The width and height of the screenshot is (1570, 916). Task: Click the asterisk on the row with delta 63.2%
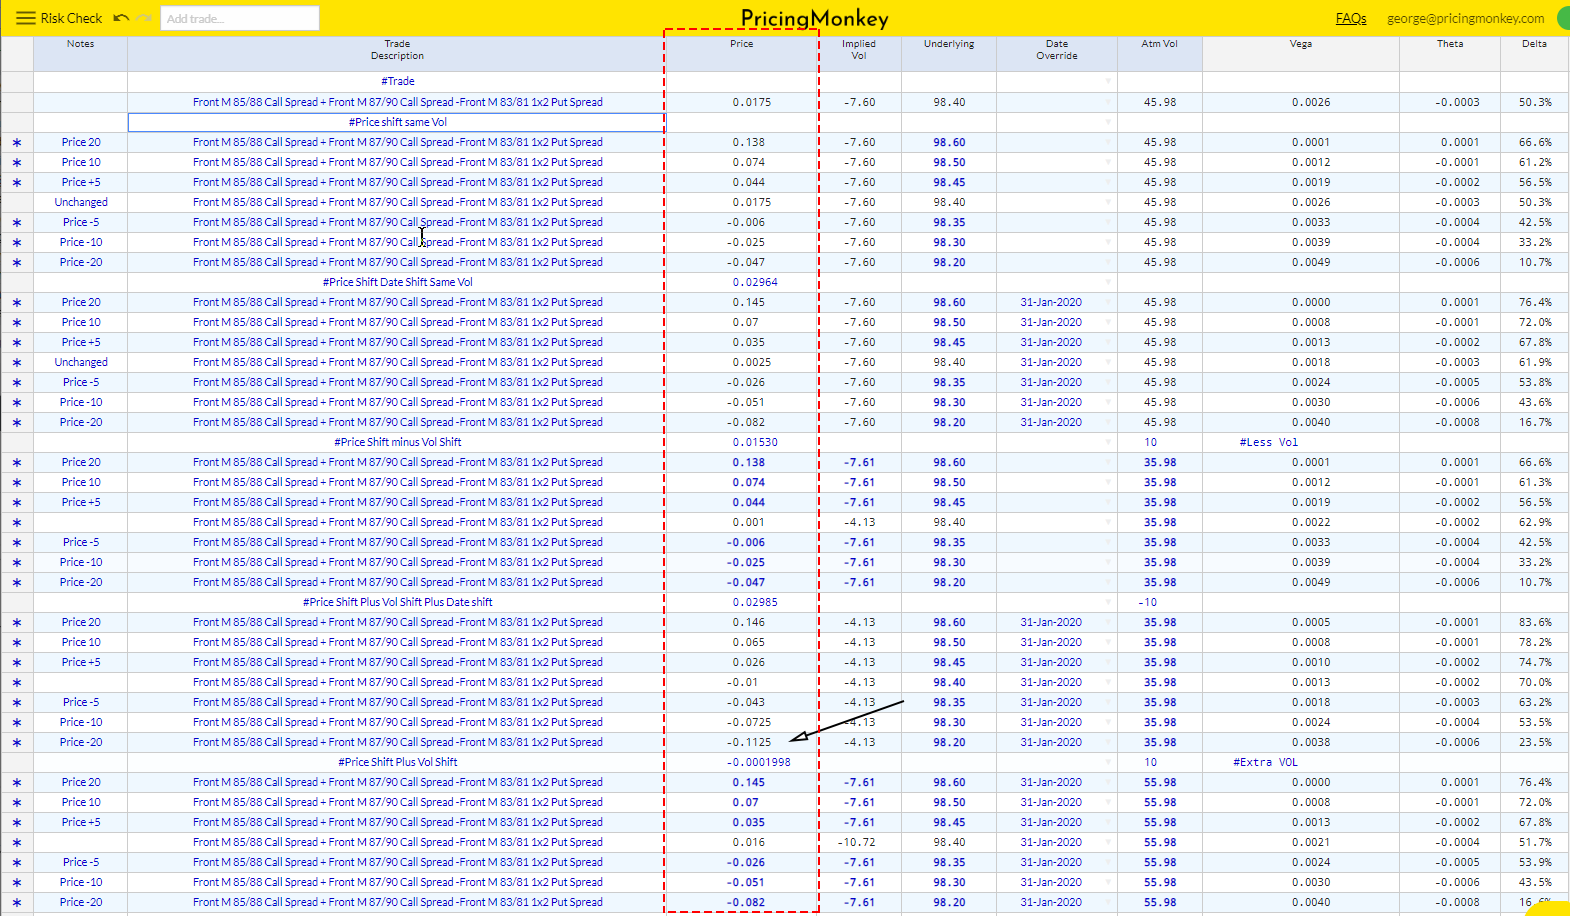(17, 702)
